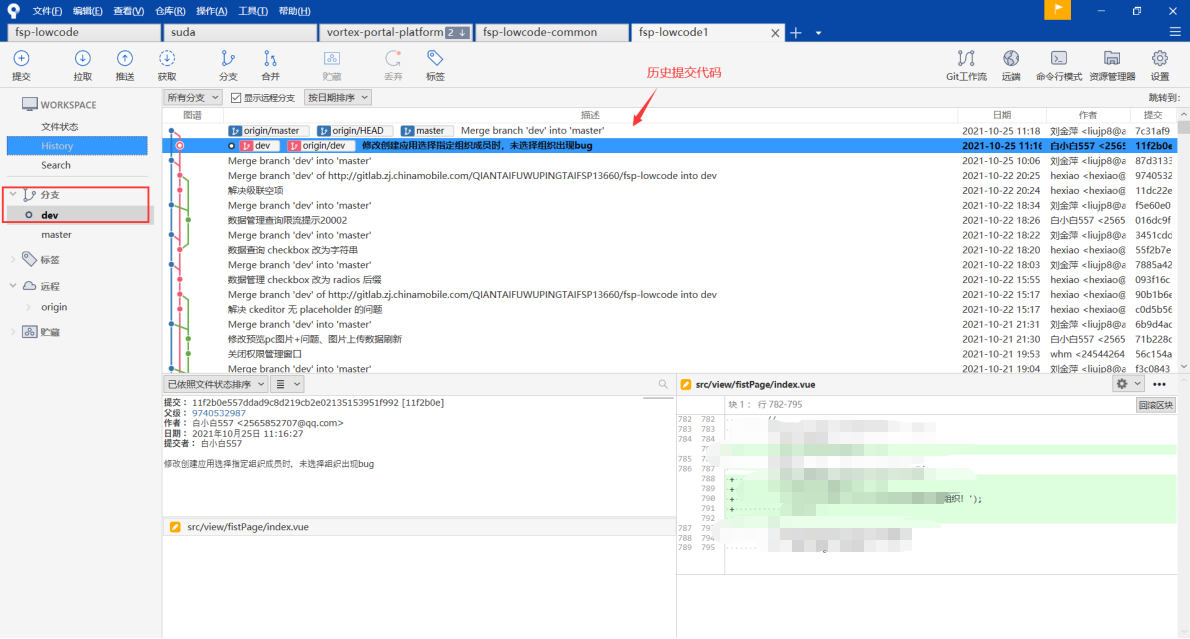Screen dimensions: 1190x639
Task: Click the search magnifier in file list panel
Action: click(x=663, y=384)
